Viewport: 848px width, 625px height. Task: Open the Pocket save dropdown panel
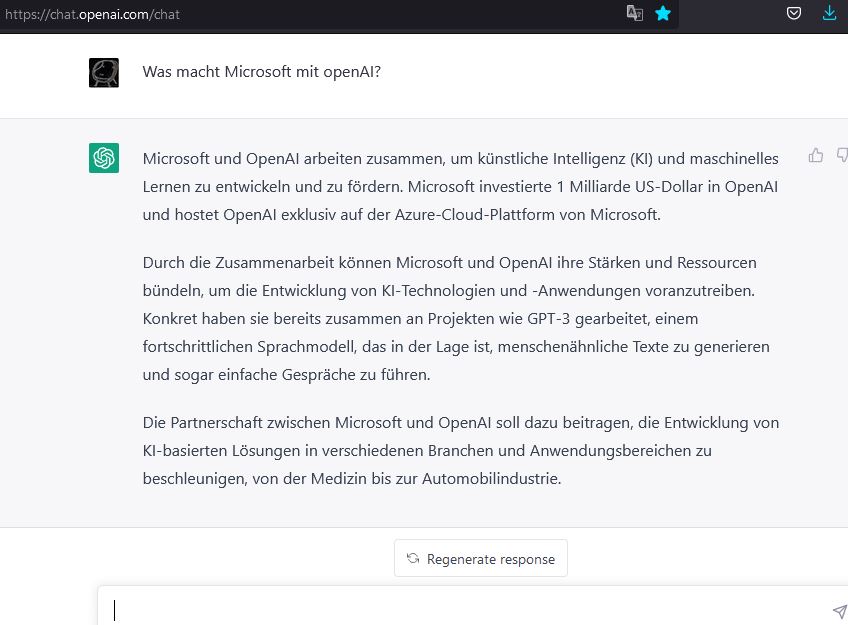(x=794, y=13)
